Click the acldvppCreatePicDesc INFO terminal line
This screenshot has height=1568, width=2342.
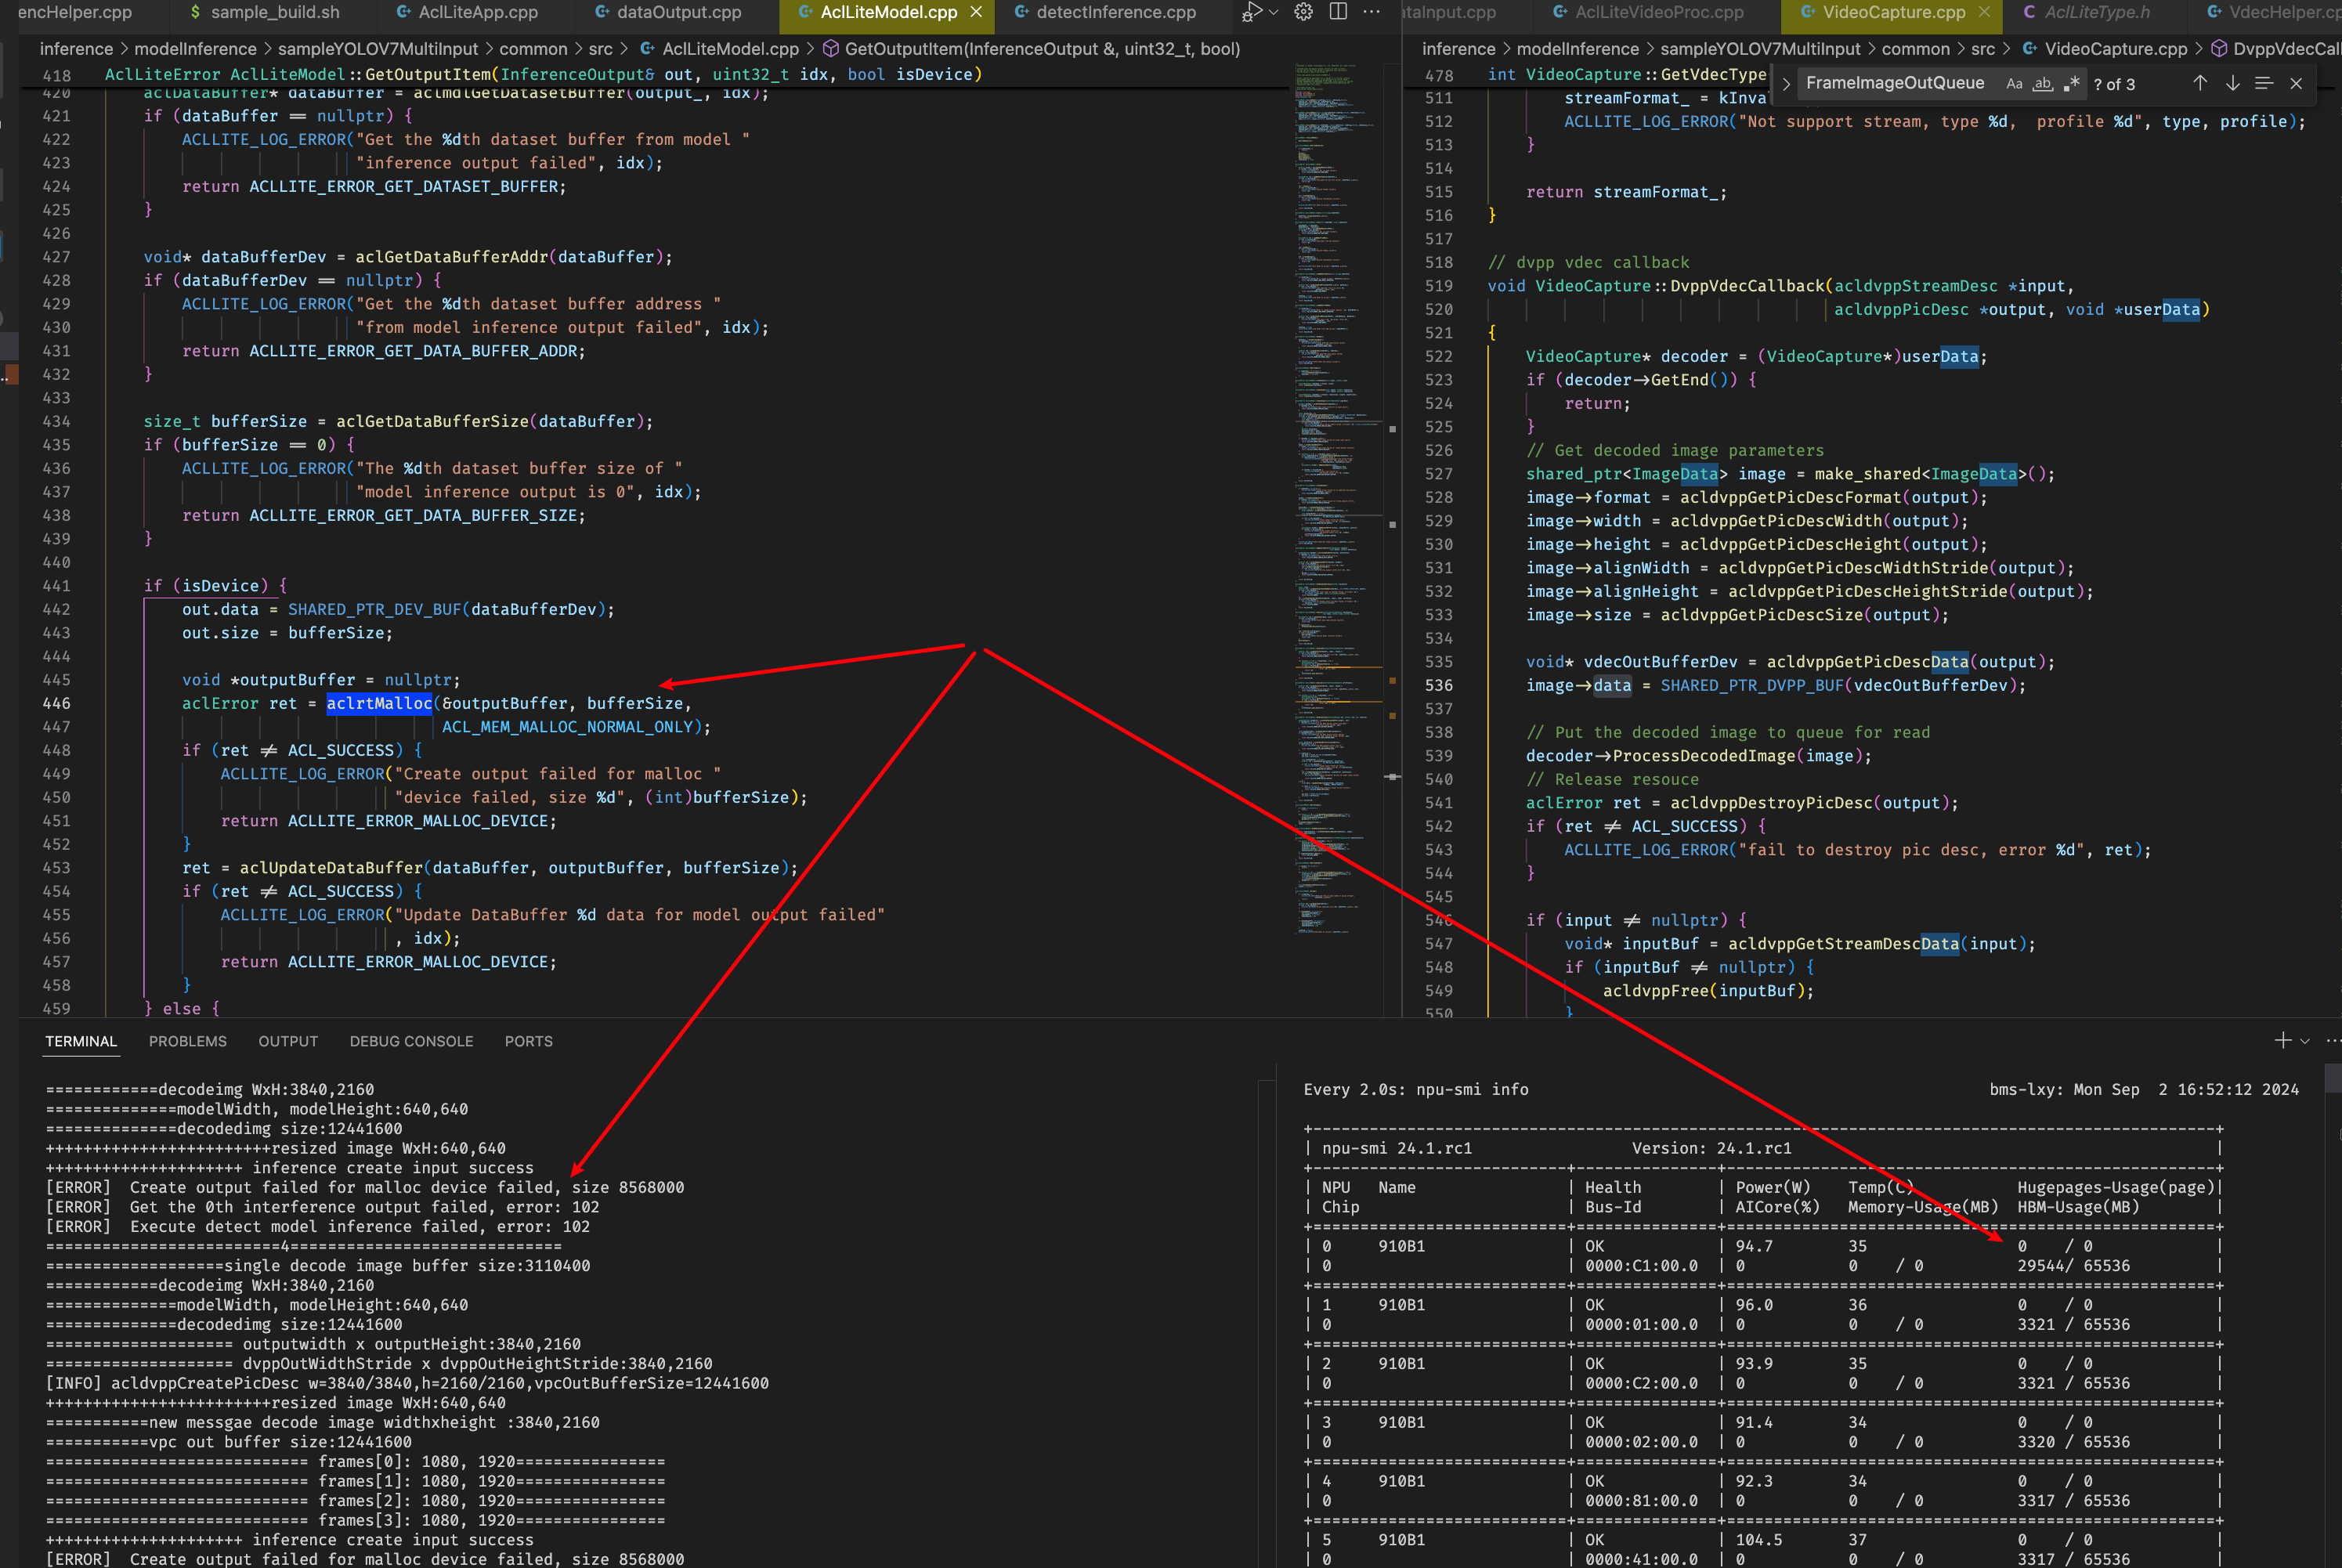[x=407, y=1383]
